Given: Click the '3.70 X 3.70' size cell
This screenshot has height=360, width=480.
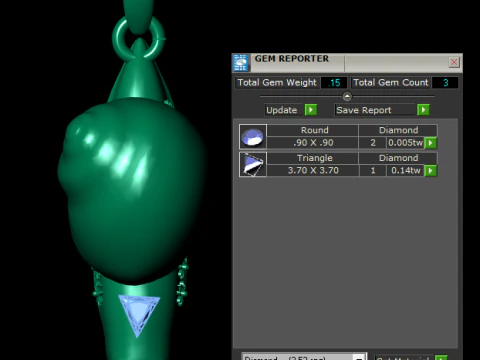Looking at the screenshot, I should [313, 171].
